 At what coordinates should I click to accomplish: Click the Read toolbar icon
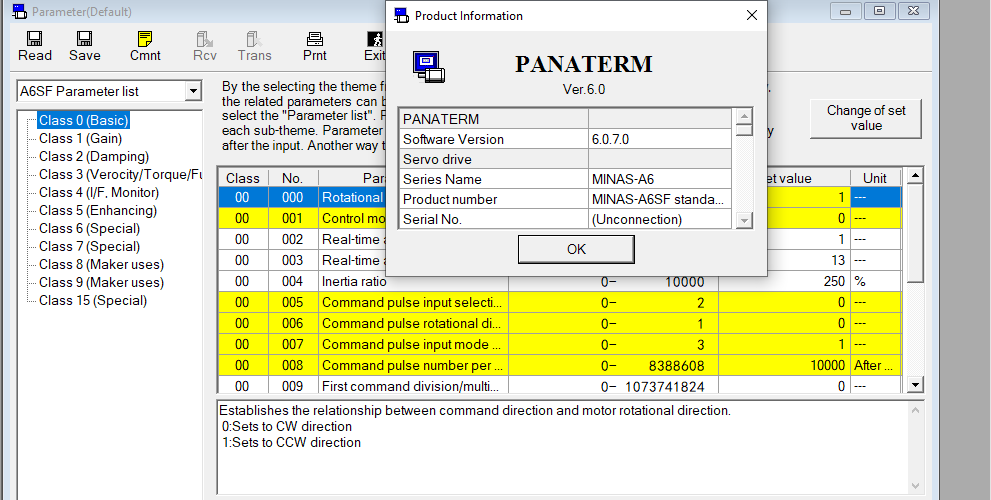pos(35,46)
